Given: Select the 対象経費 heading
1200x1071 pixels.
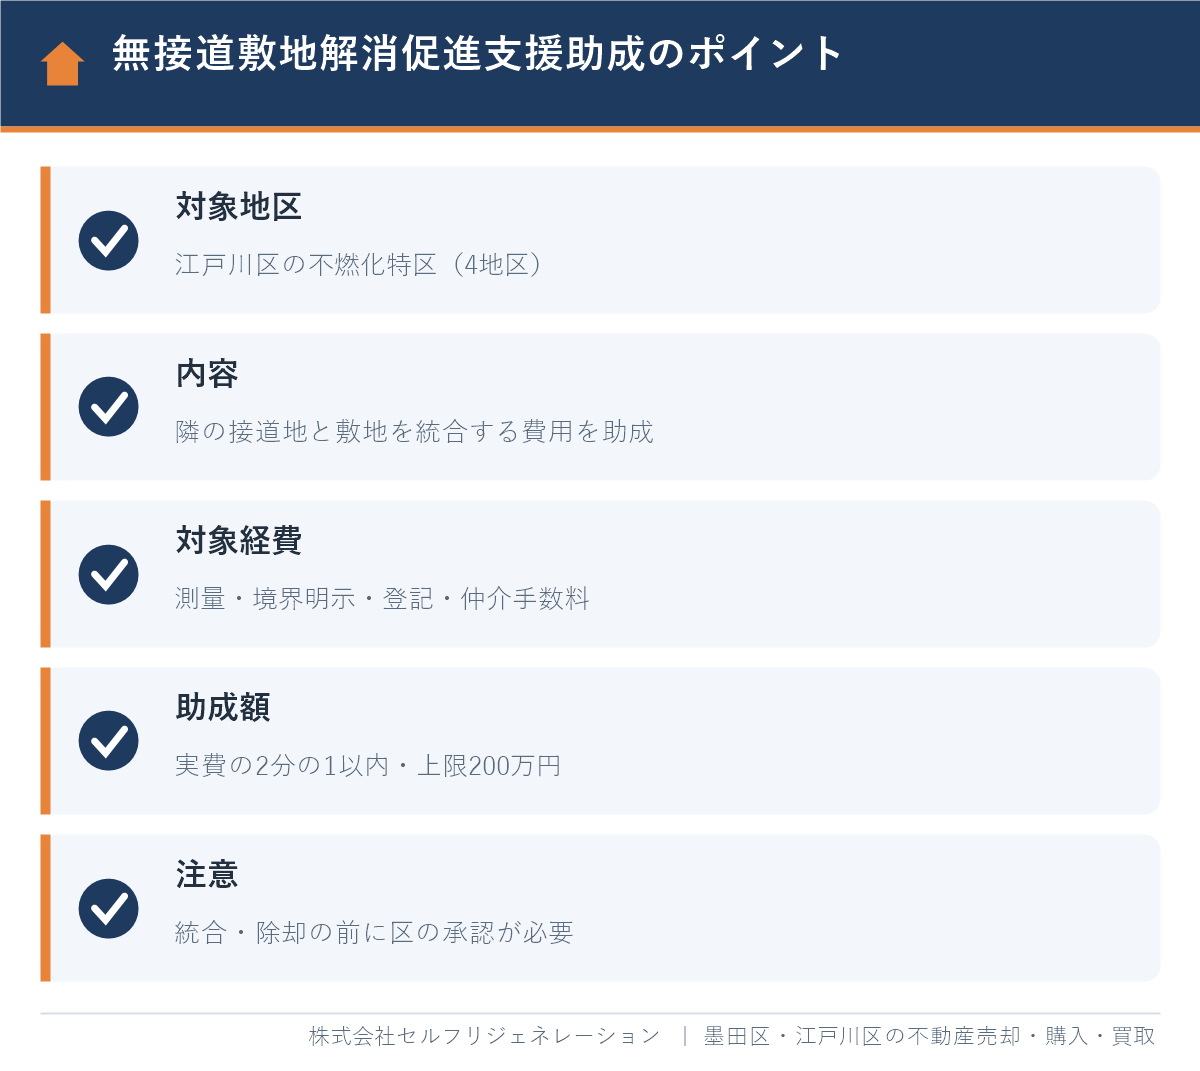Looking at the screenshot, I should pyautogui.click(x=238, y=541).
